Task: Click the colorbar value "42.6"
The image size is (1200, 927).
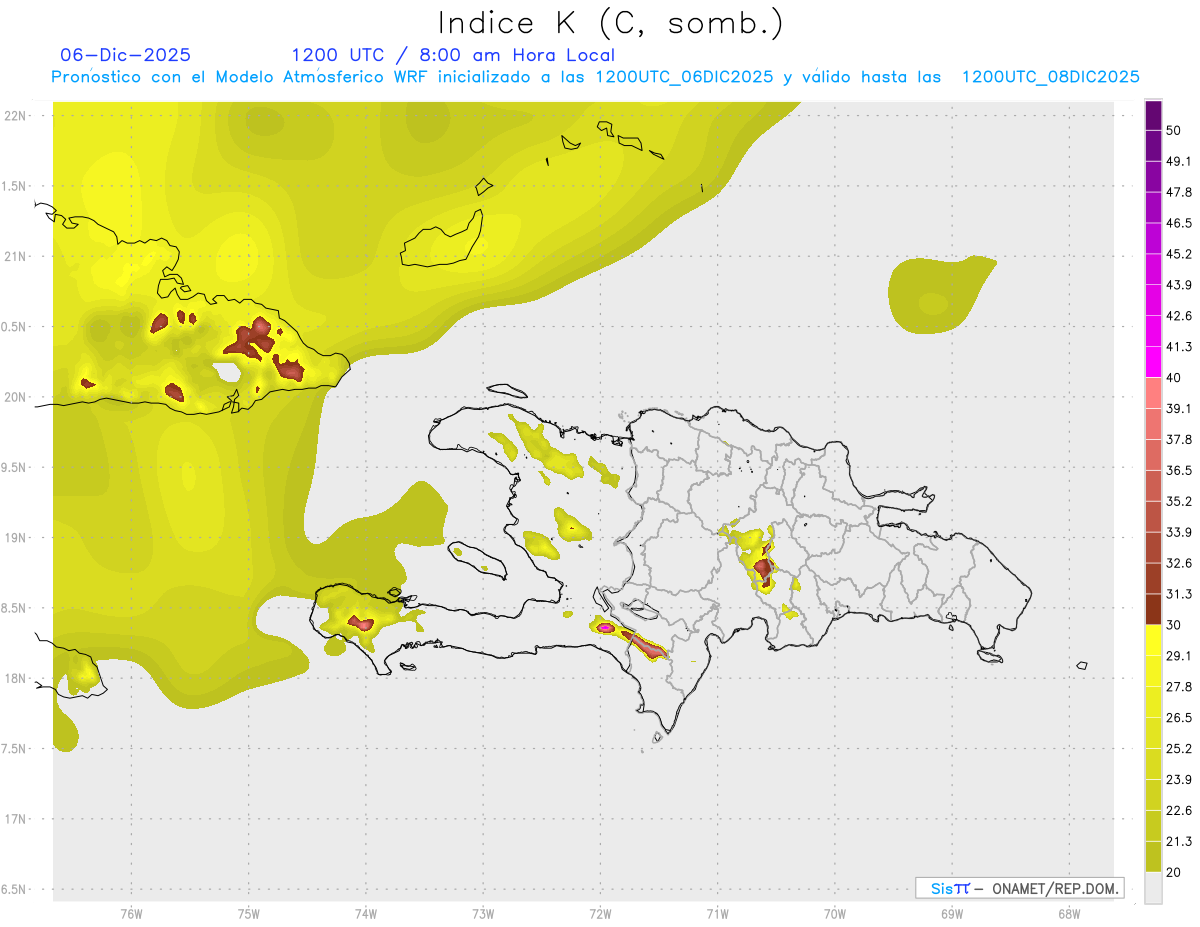Action: pos(1178,316)
